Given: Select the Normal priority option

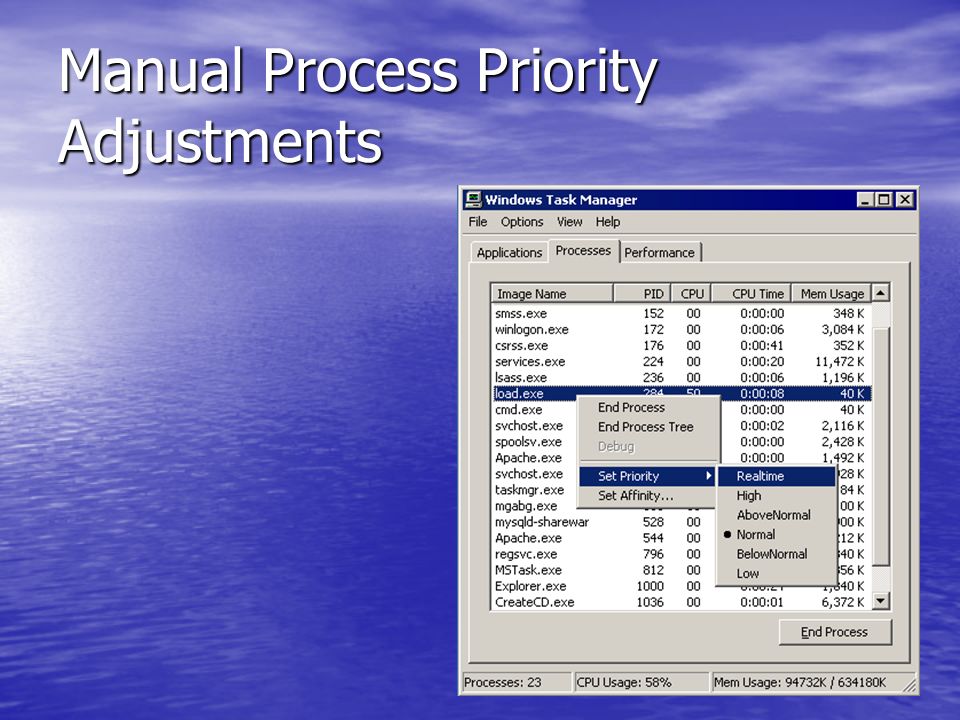Looking at the screenshot, I should click(x=776, y=534).
